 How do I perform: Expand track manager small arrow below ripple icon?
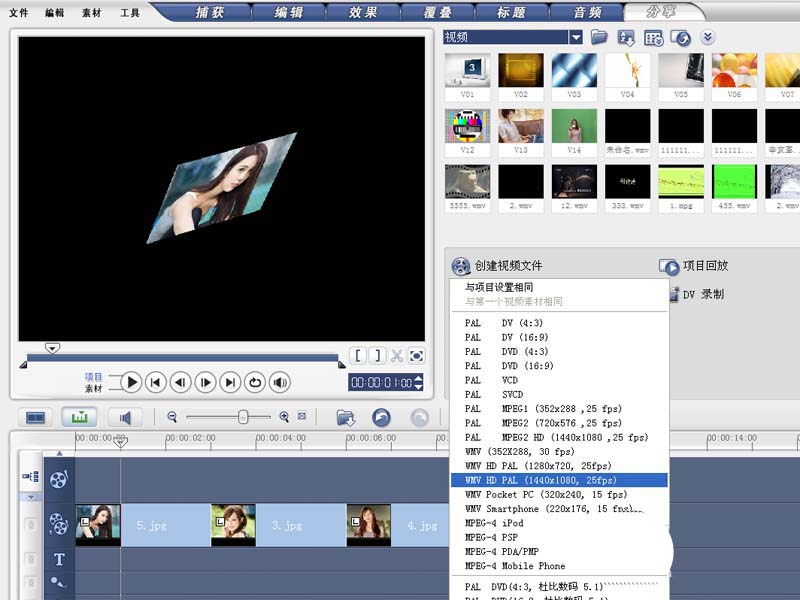(31, 496)
